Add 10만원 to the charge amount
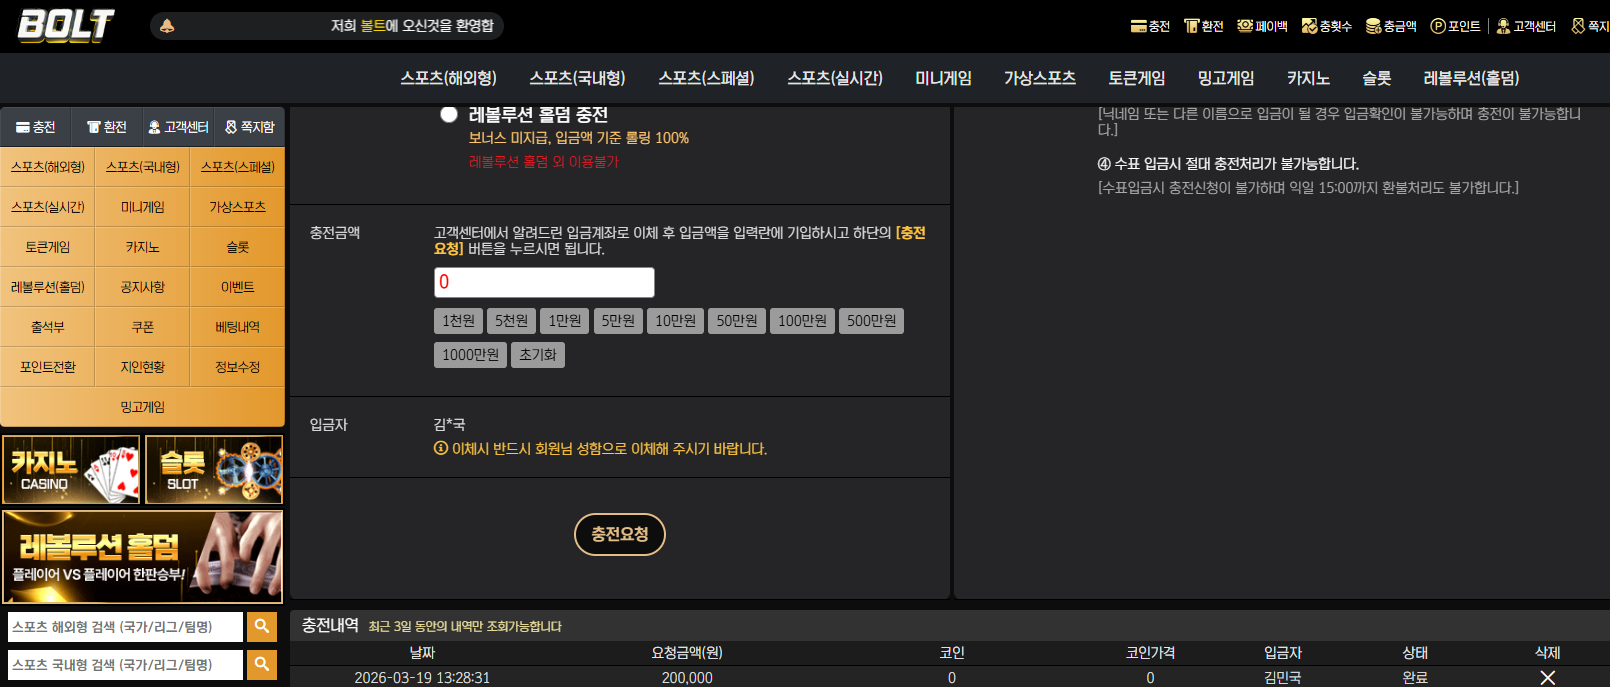1610x687 pixels. pos(675,321)
